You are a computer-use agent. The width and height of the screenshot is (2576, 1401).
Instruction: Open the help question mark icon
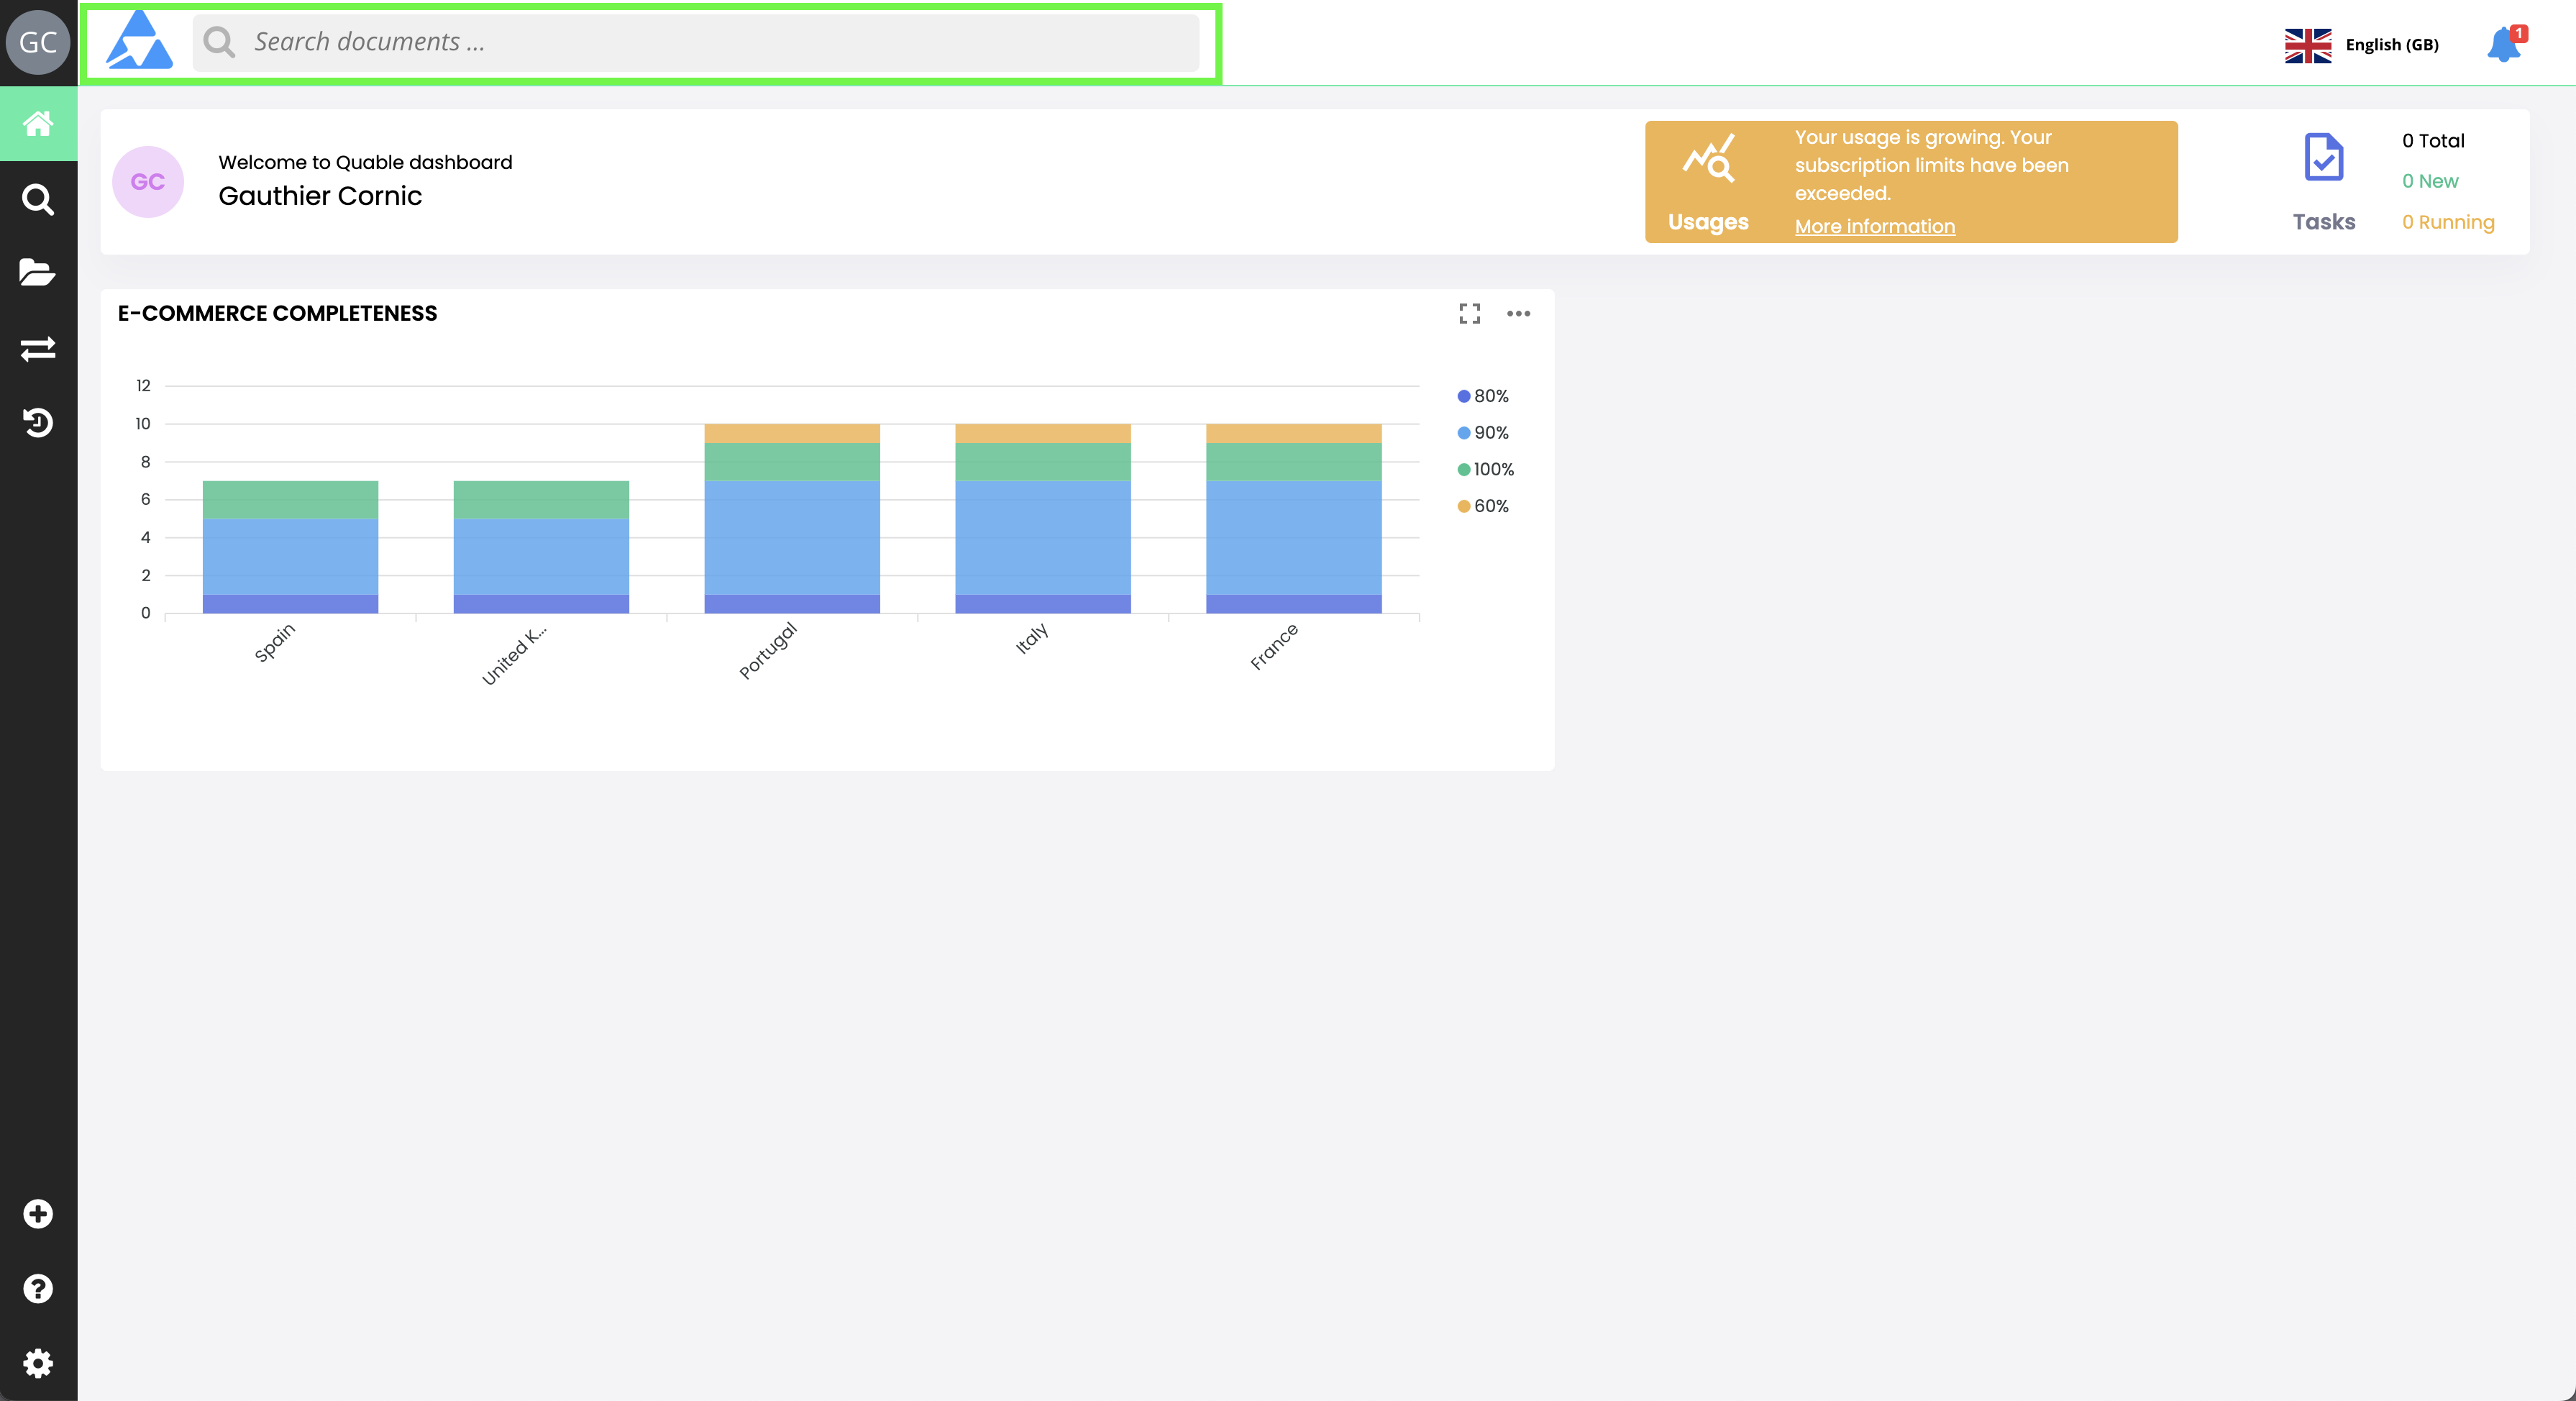tap(38, 1288)
